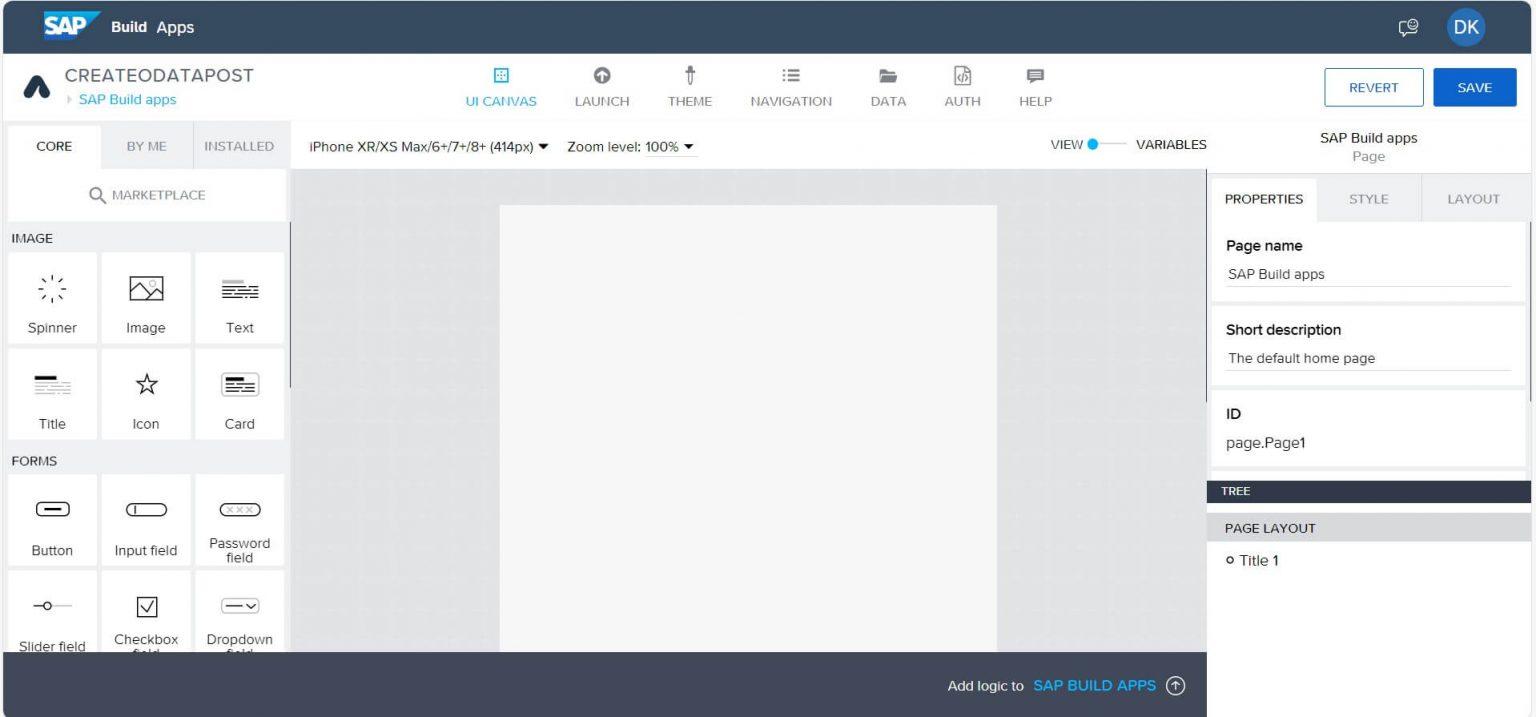
Task: Select the Card component
Action: click(x=239, y=393)
